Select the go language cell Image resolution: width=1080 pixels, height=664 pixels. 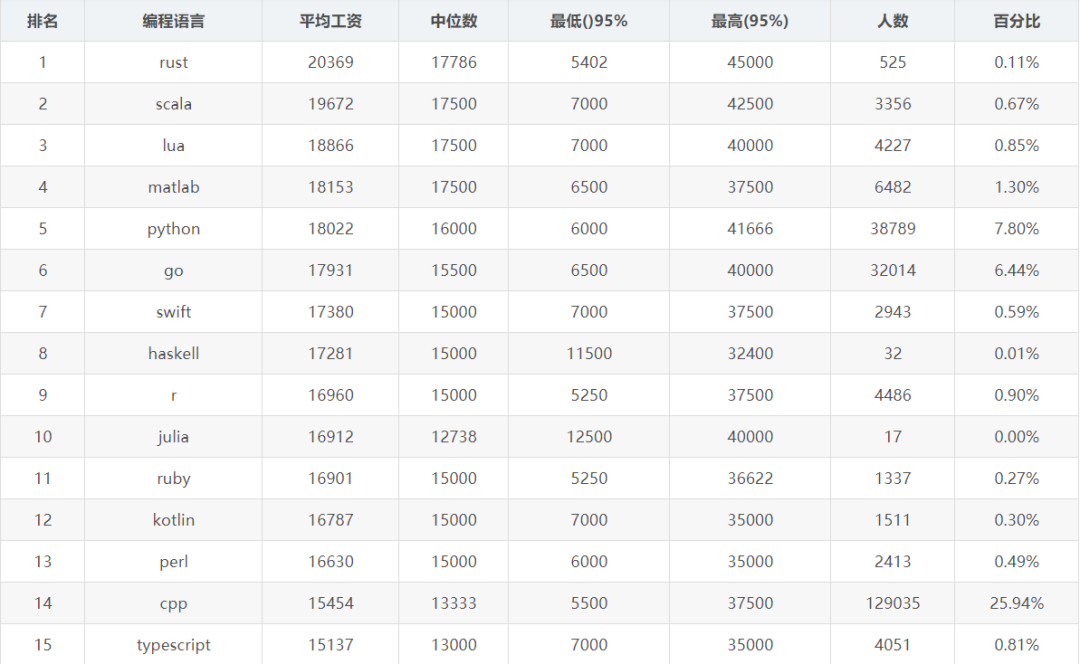pyautogui.click(x=174, y=271)
